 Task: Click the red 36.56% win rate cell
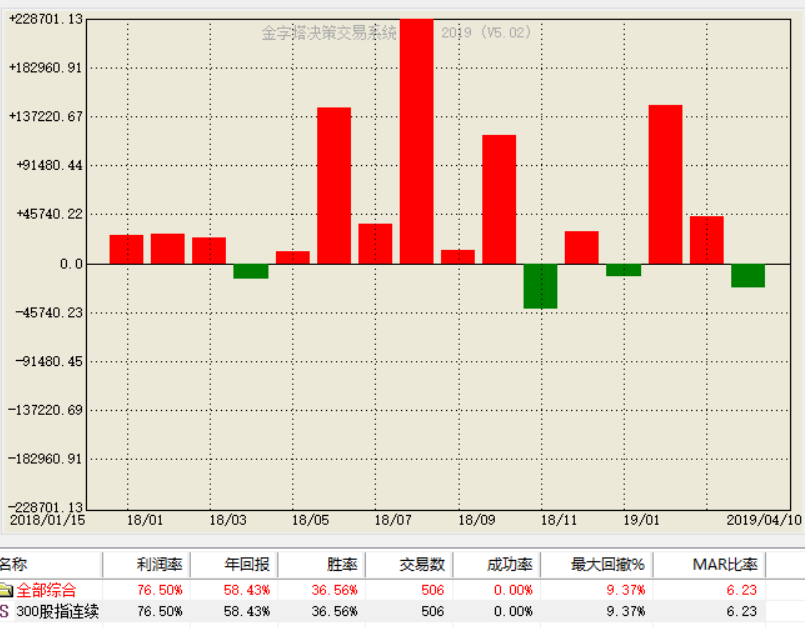[334, 590]
